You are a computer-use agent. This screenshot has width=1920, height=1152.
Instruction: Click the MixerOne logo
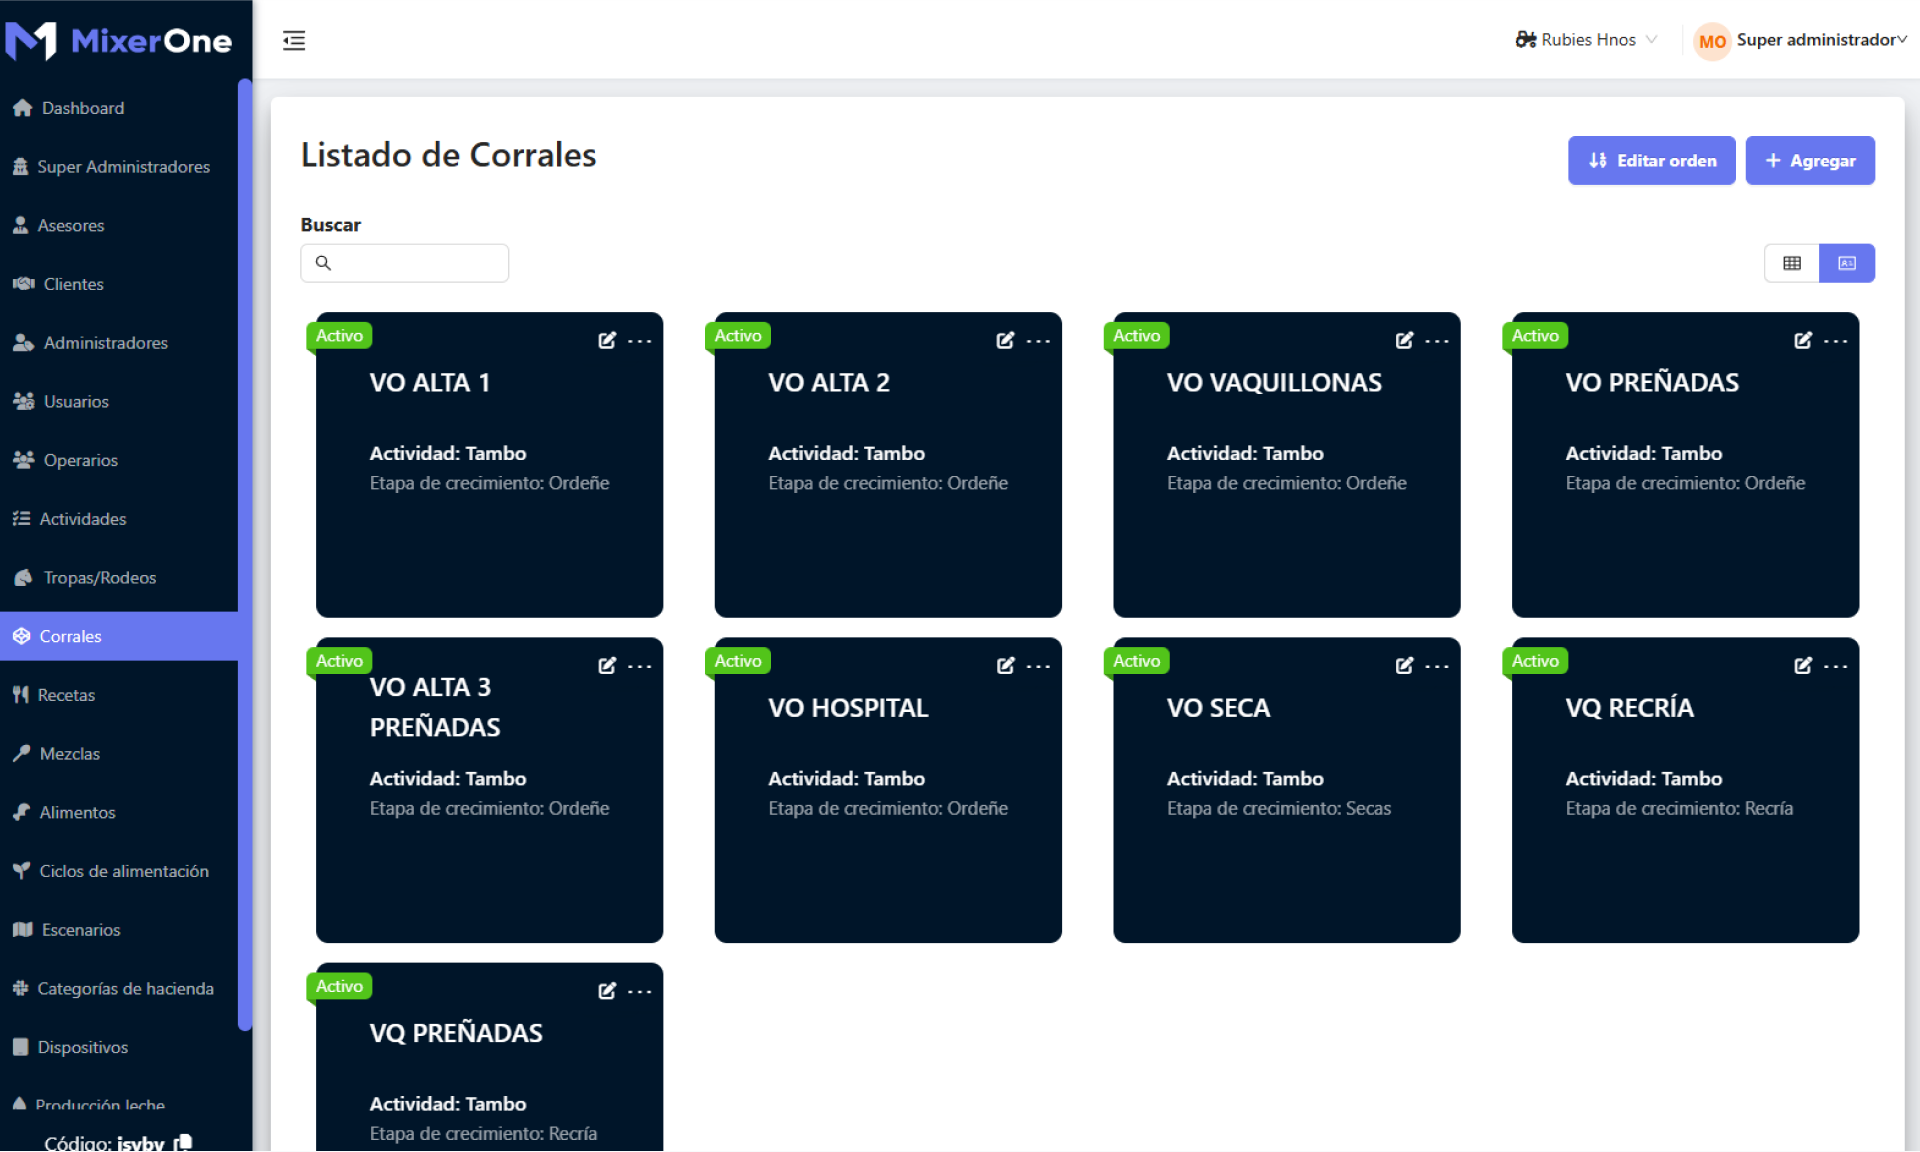[x=119, y=40]
